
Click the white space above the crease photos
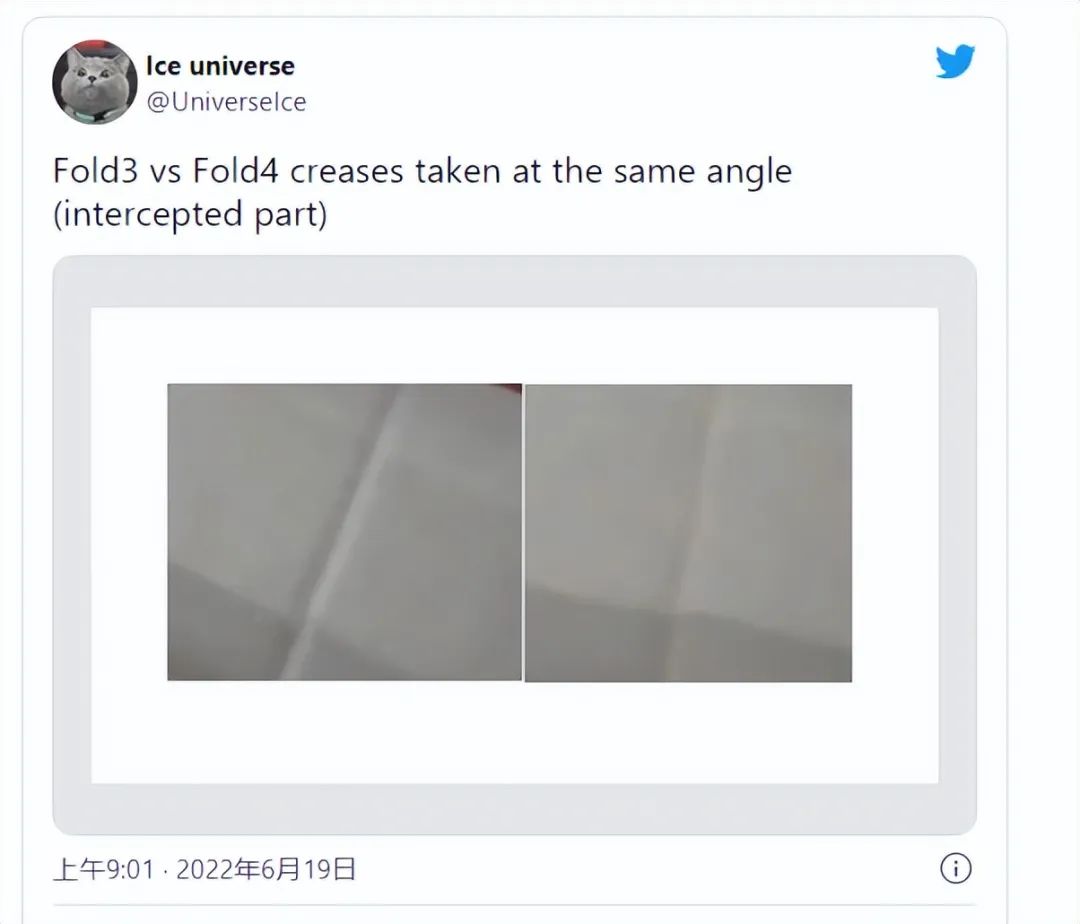515,345
